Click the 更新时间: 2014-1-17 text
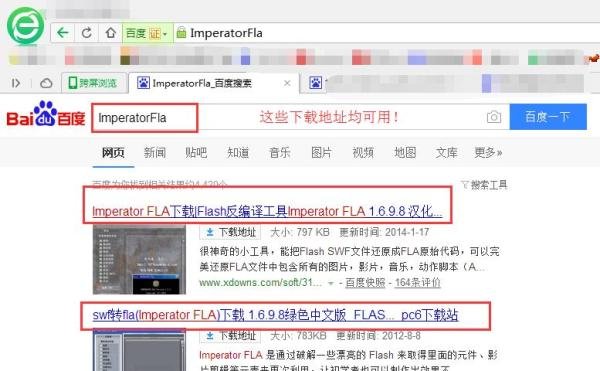 pyautogui.click(x=384, y=232)
